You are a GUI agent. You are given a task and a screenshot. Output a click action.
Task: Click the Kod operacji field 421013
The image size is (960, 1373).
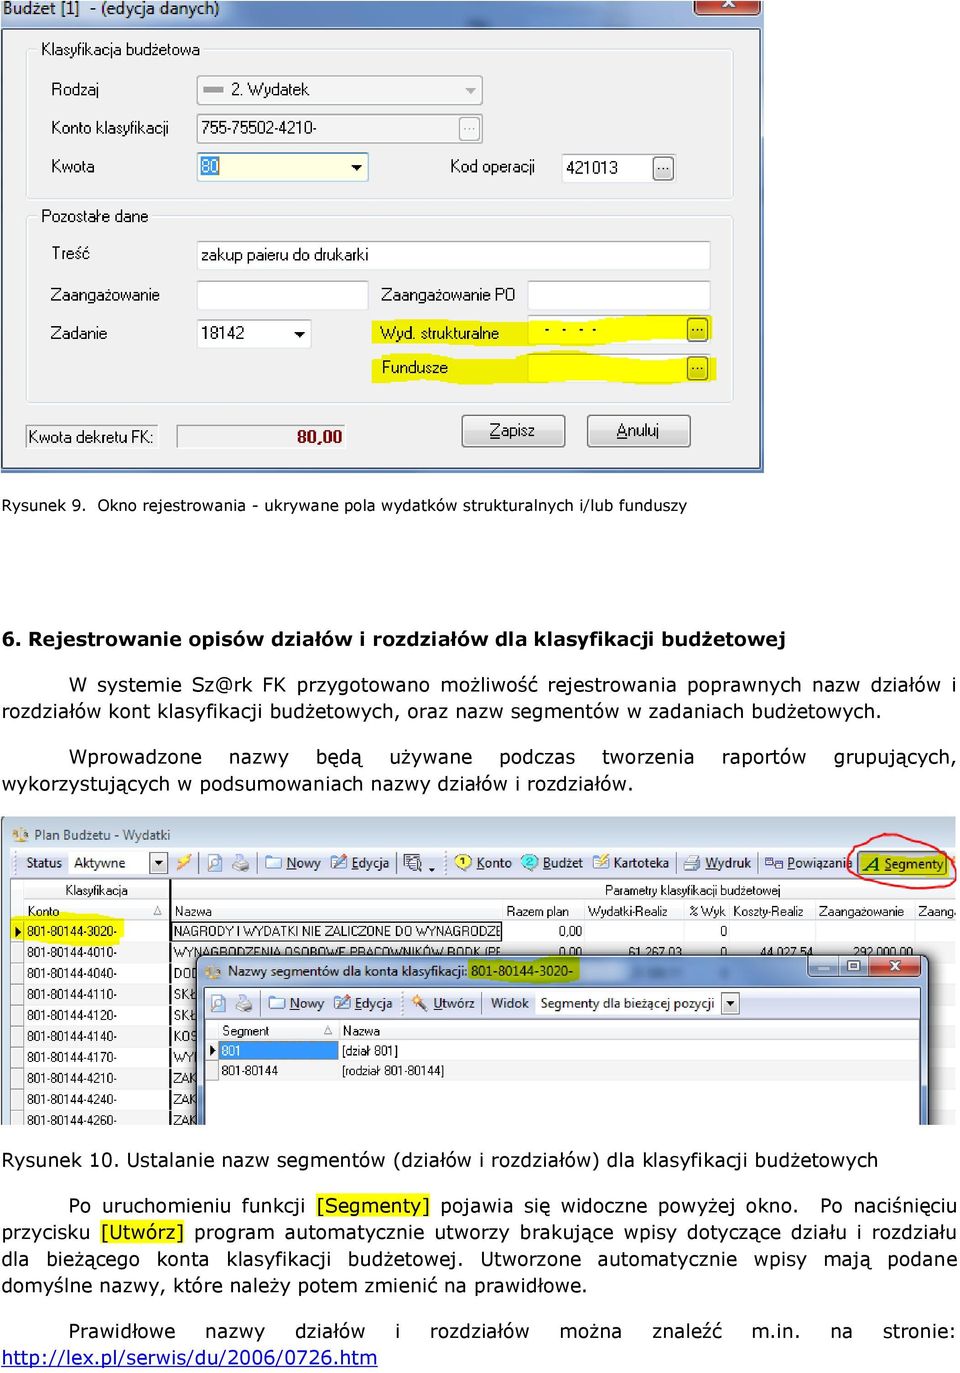[607, 168]
